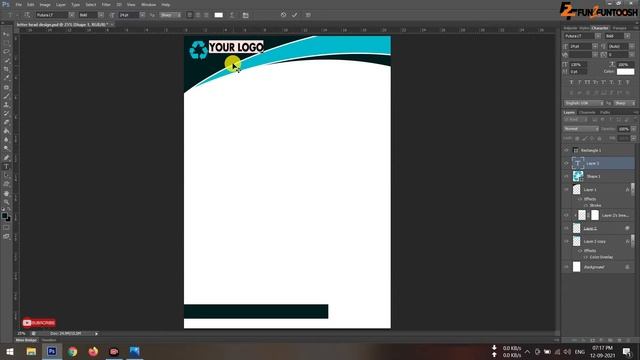Image resolution: width=640 pixels, height=360 pixels.
Task: Toggle Color Overlay effect visibility
Action: [586, 257]
